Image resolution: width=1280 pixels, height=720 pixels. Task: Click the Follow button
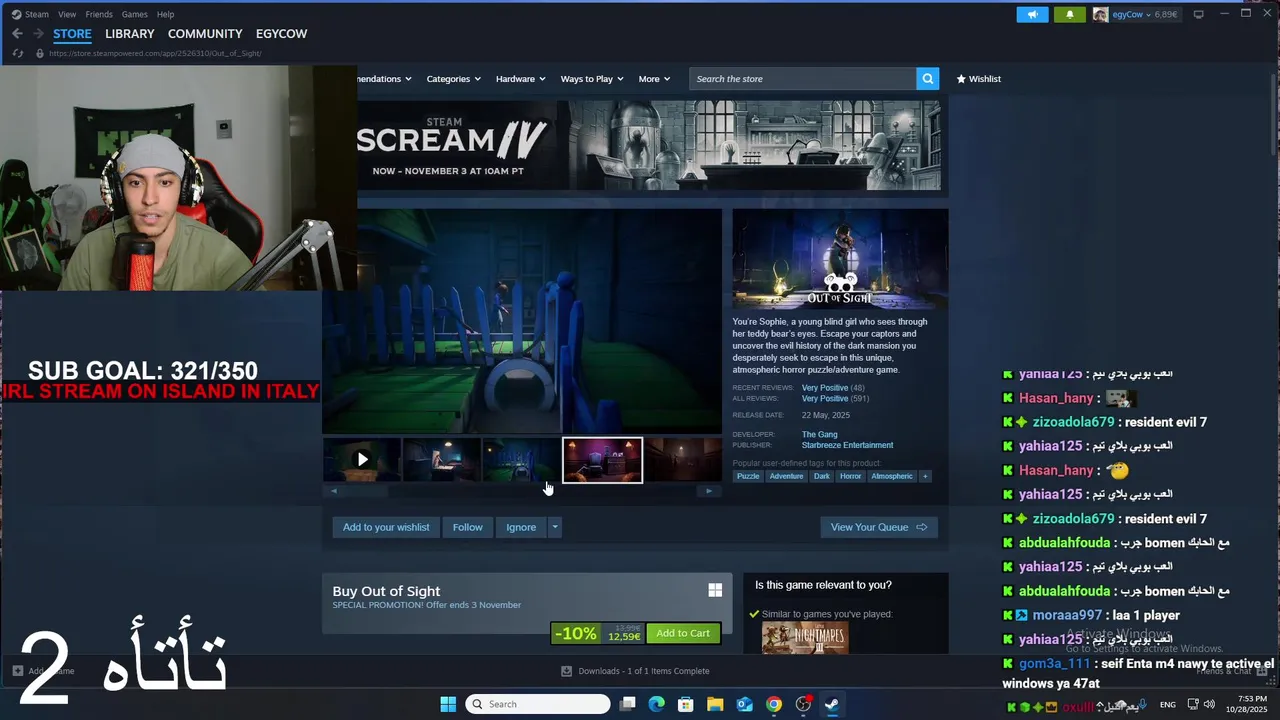(467, 527)
